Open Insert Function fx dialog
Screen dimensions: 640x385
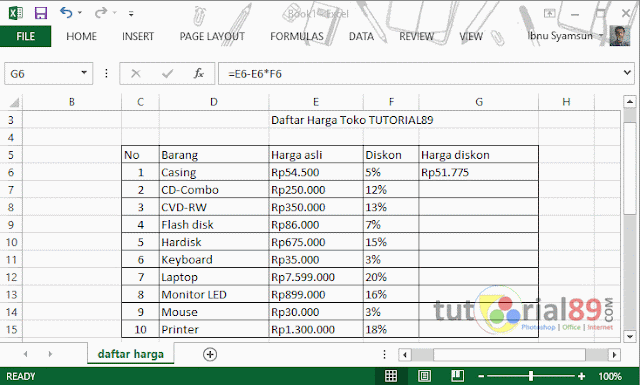click(199, 74)
